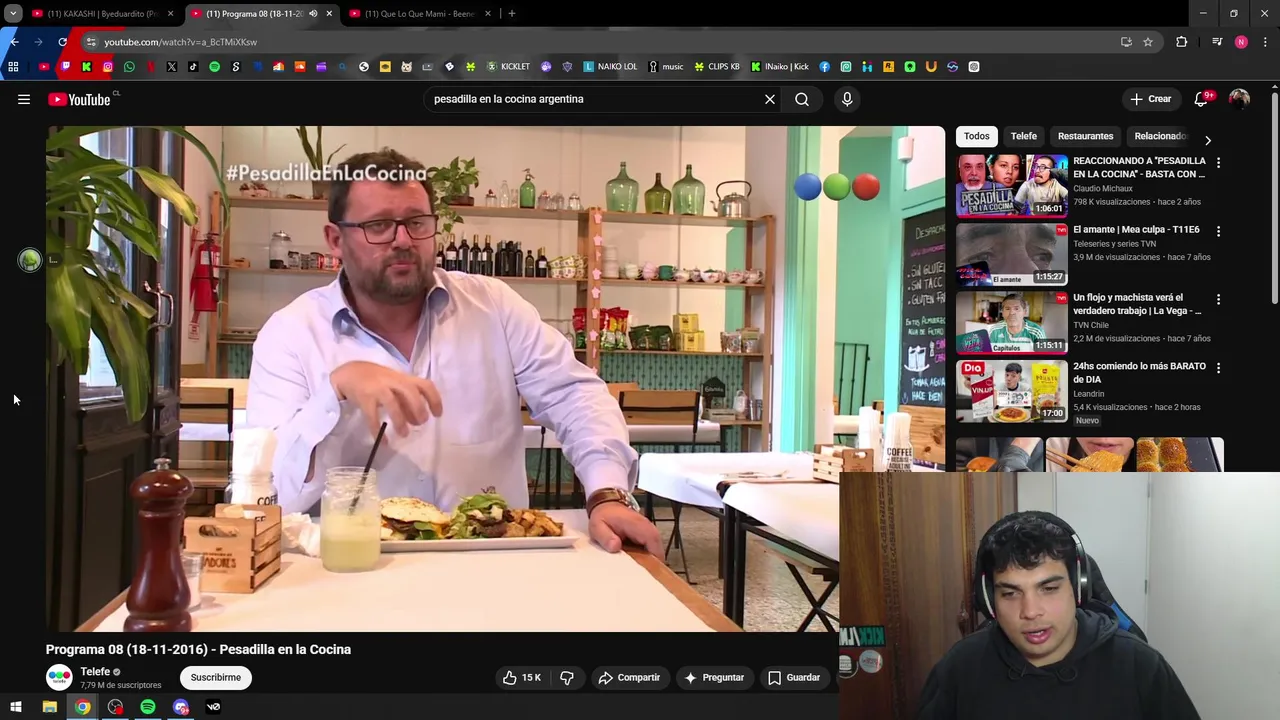Open the Reaccionando a Pesadilla video thumbnail
1280x720 pixels.
pos(1012,186)
